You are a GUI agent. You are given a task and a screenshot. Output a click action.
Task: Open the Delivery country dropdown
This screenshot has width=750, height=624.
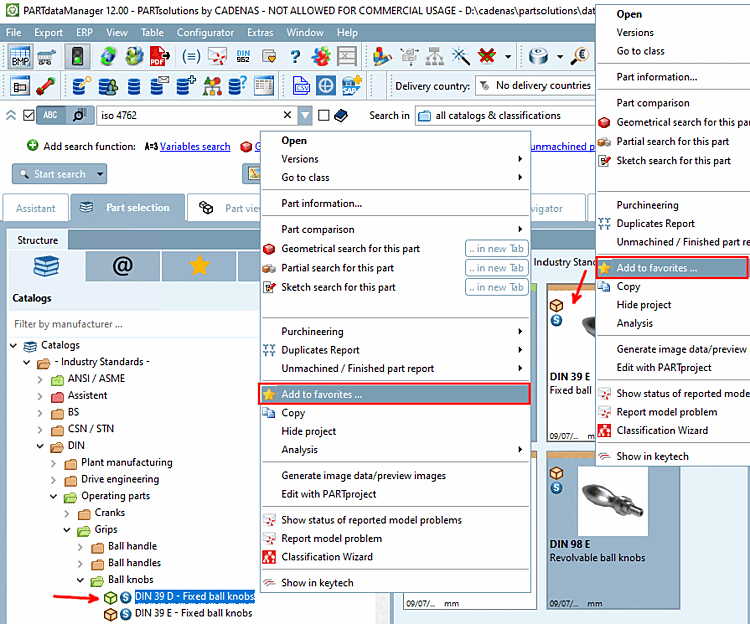tap(536, 86)
